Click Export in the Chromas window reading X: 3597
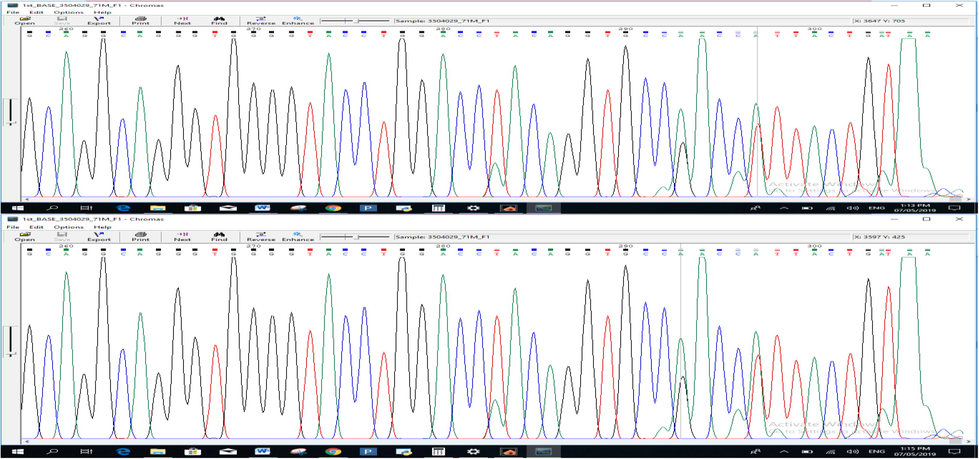Screen dimensions: 979x459 99,237
